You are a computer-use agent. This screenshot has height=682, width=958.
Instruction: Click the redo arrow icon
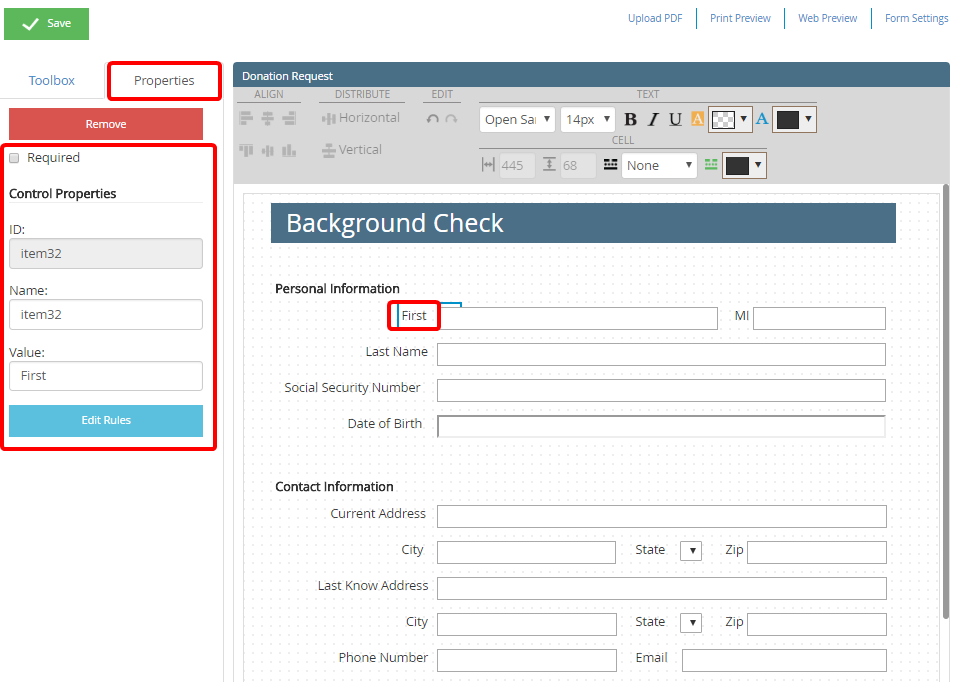click(451, 119)
